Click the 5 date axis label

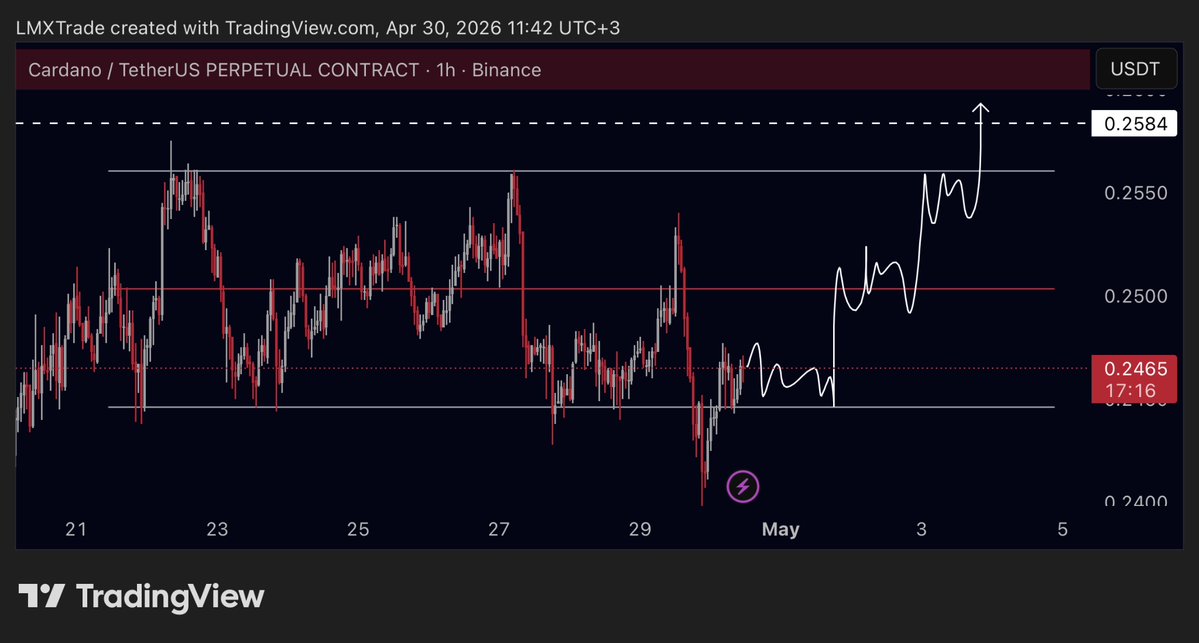pyautogui.click(x=1062, y=529)
